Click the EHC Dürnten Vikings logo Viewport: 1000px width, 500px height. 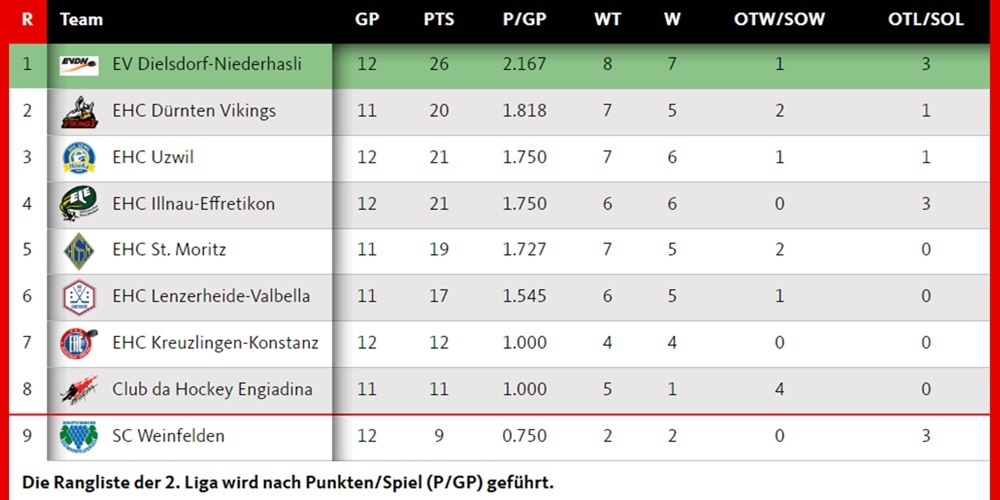[x=79, y=111]
